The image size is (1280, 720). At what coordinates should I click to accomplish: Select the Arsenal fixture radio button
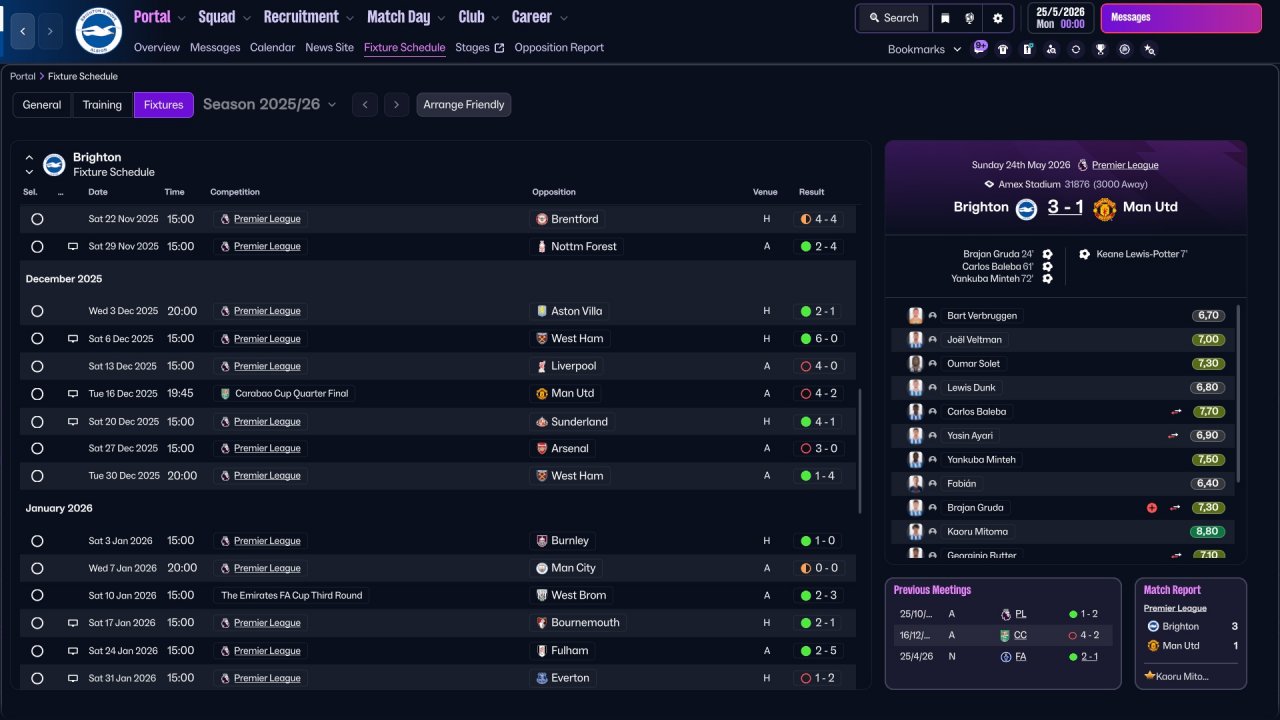37,448
